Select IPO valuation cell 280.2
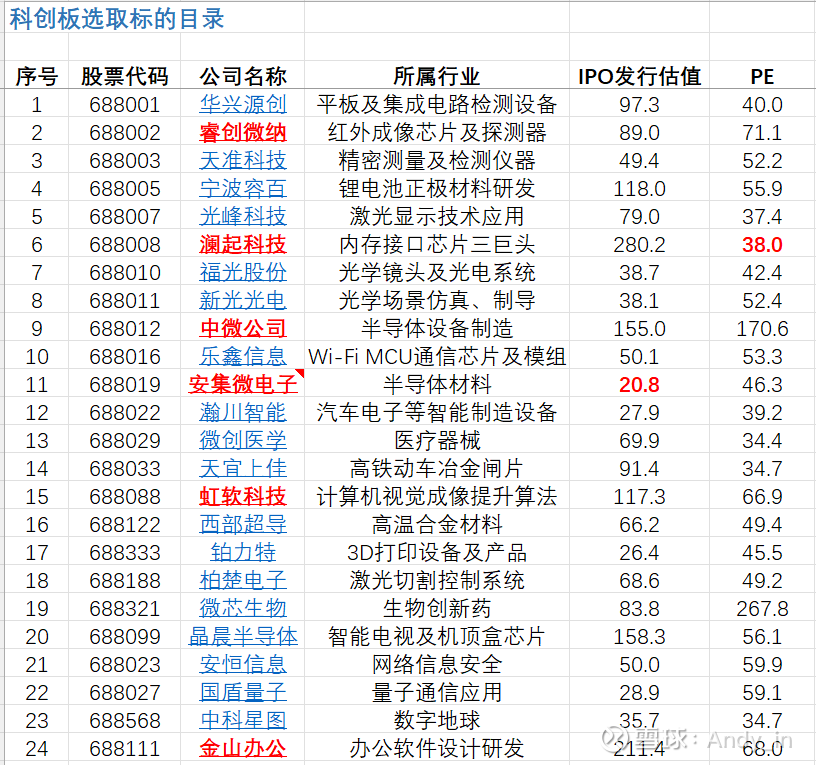 click(640, 245)
